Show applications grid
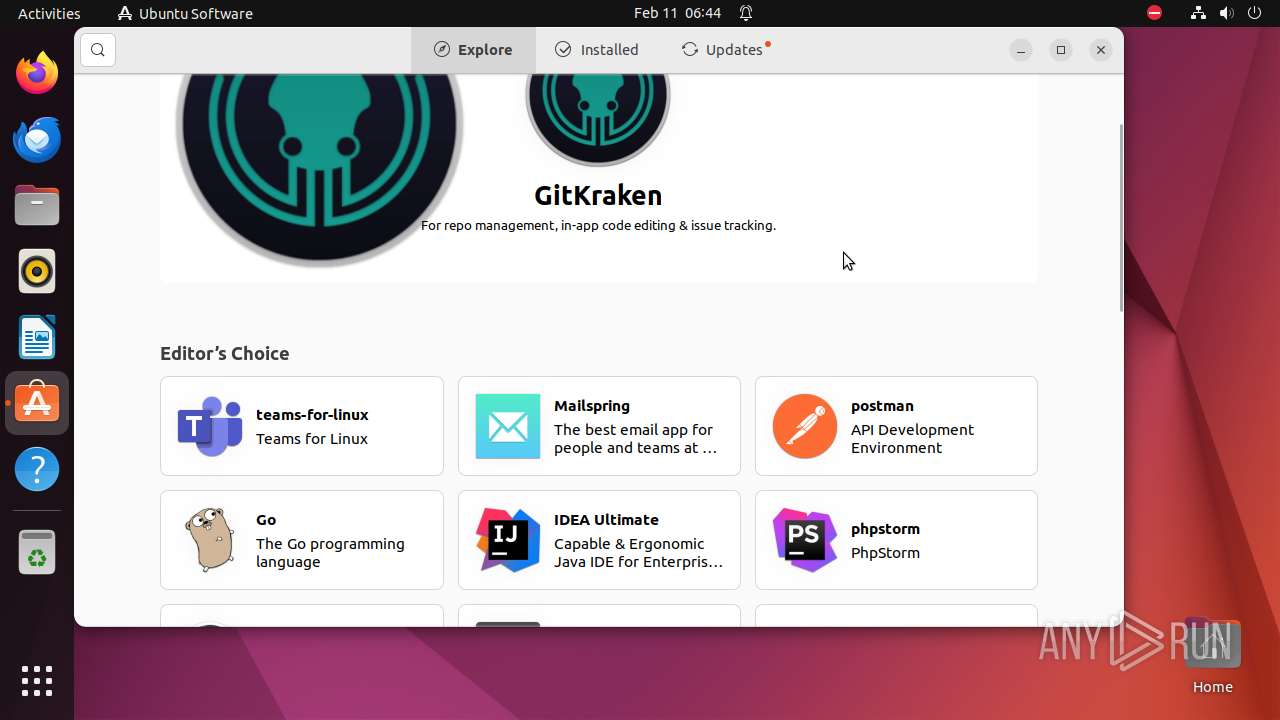The height and width of the screenshot is (720, 1280). coord(37,681)
